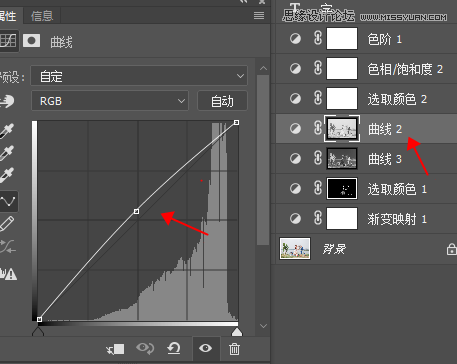This screenshot has width=457, height=364.
Task: Click the midpoint control point on the curve
Action: [x=136, y=211]
